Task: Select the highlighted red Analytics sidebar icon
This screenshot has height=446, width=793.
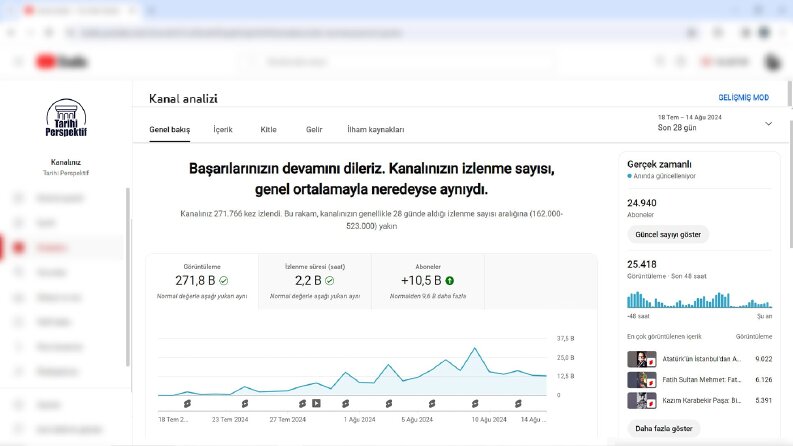Action: pos(19,247)
